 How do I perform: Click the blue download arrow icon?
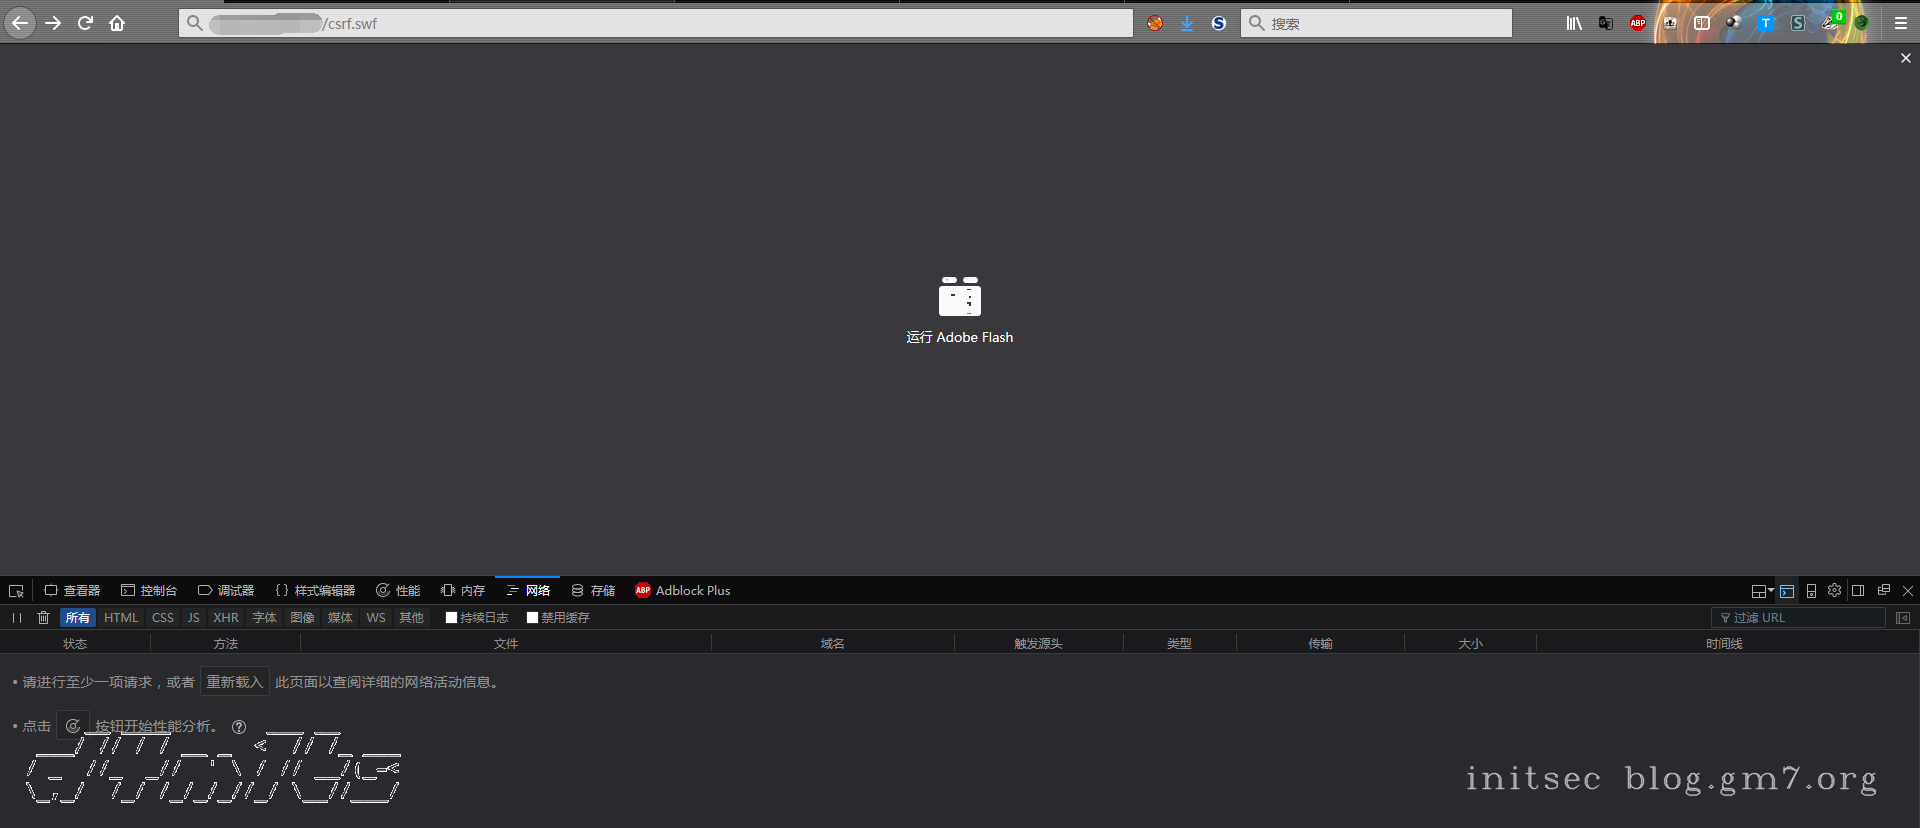coord(1187,23)
